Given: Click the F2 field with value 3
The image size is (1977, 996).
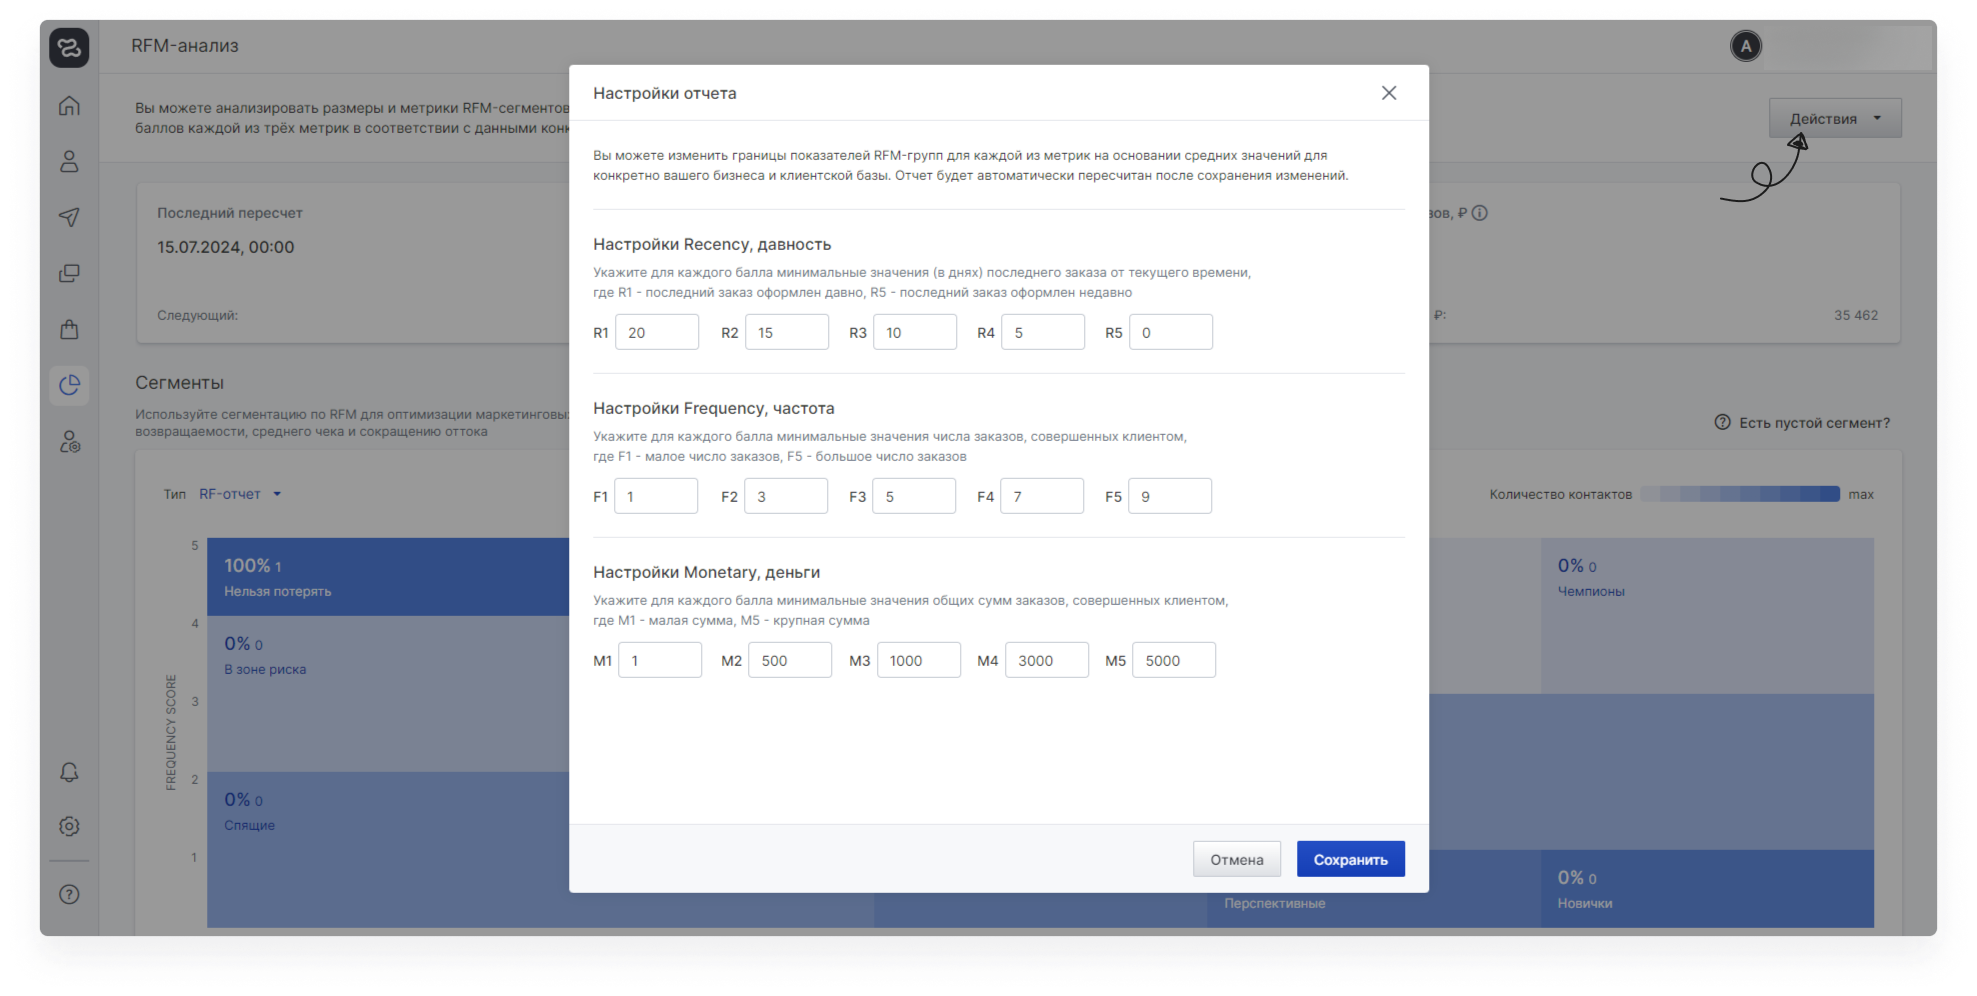Looking at the screenshot, I should click(786, 496).
